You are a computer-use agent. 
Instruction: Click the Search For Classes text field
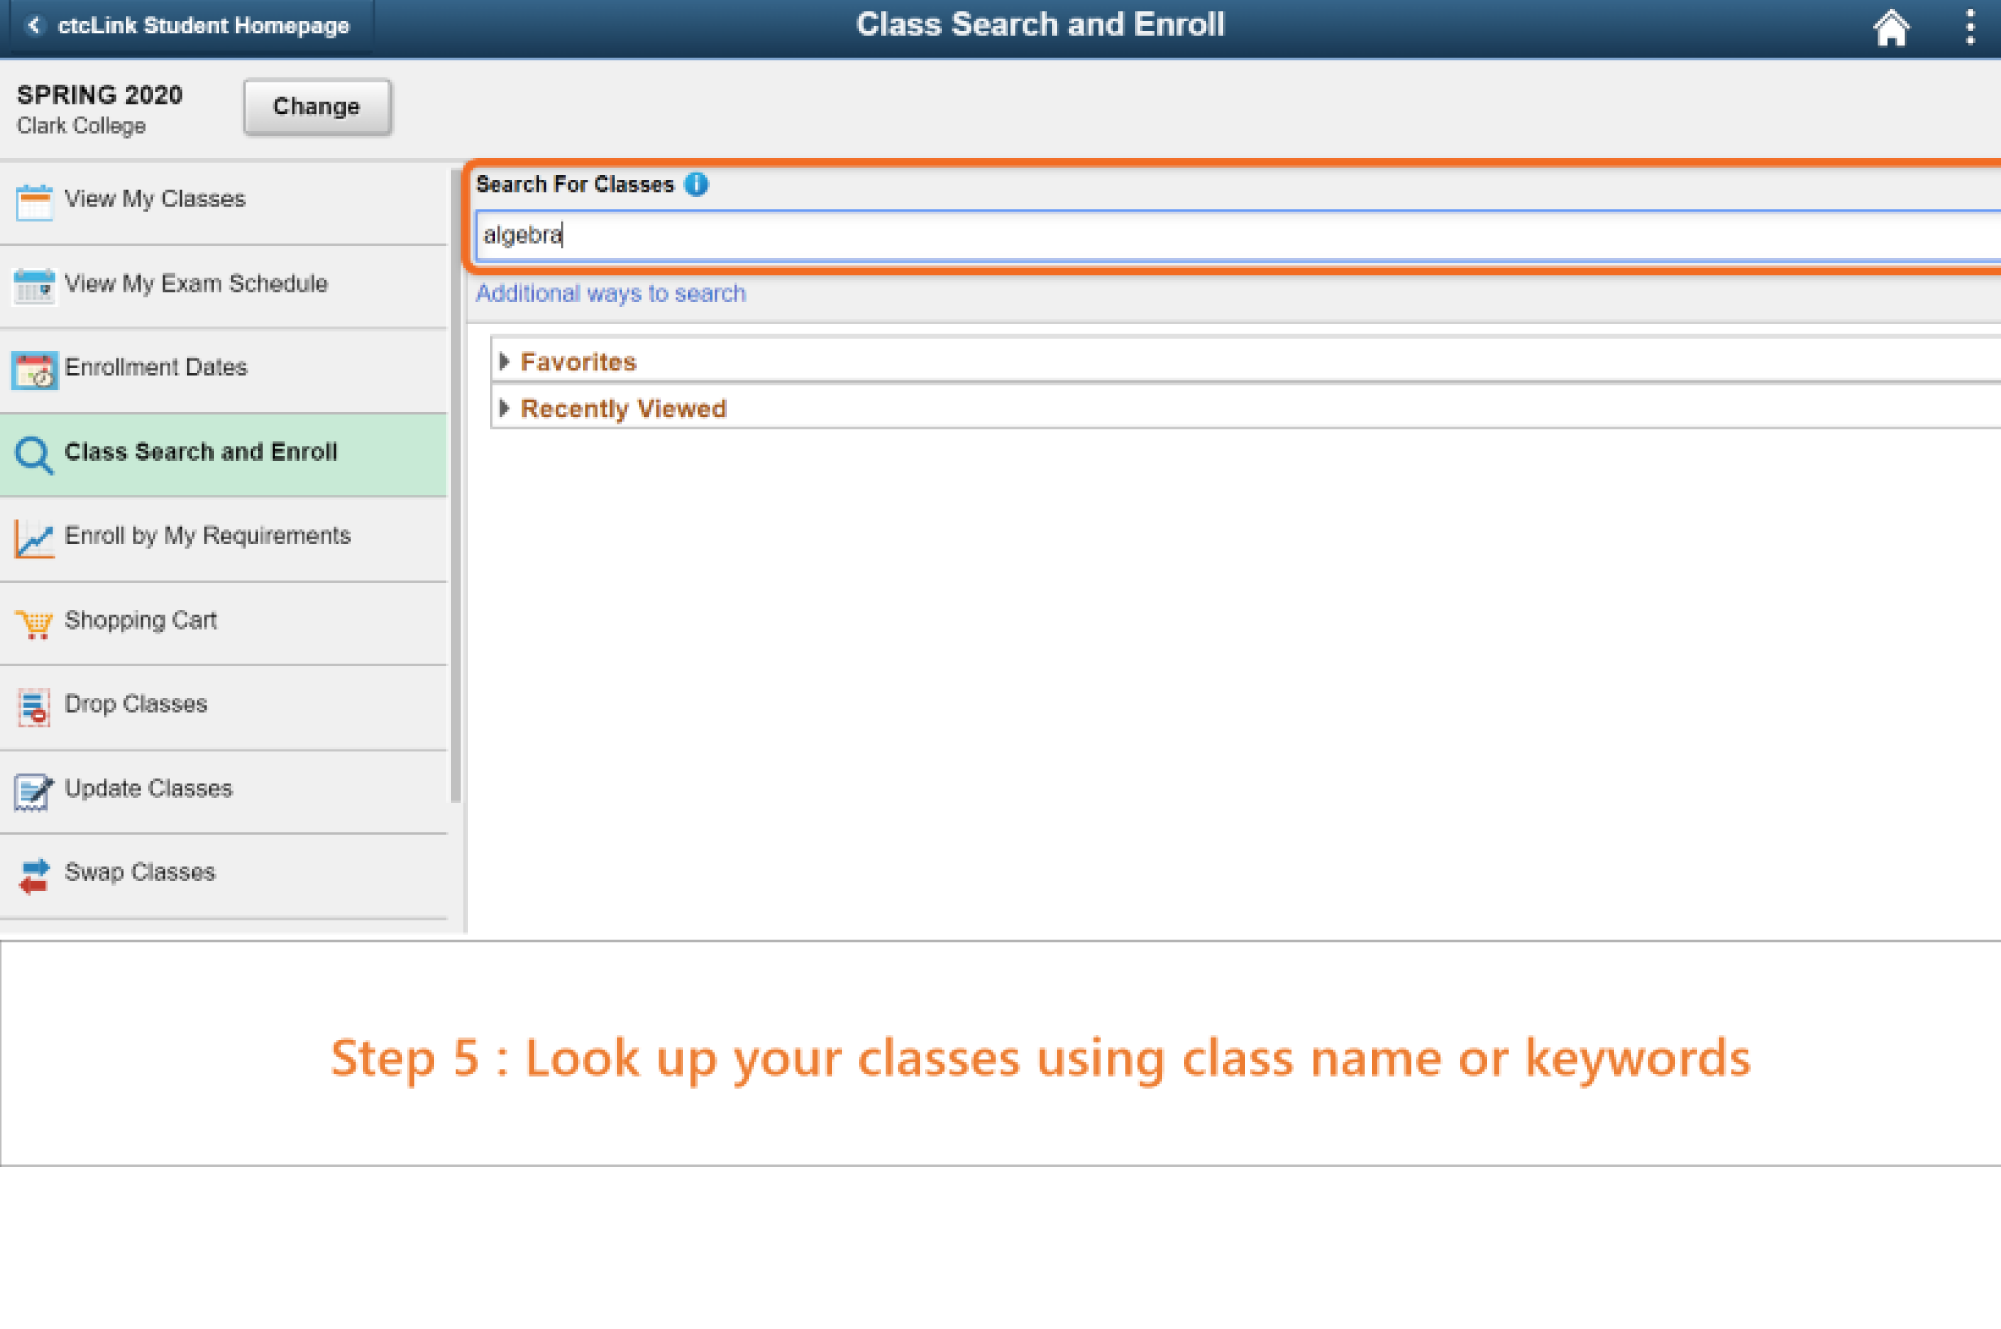coord(1200,235)
